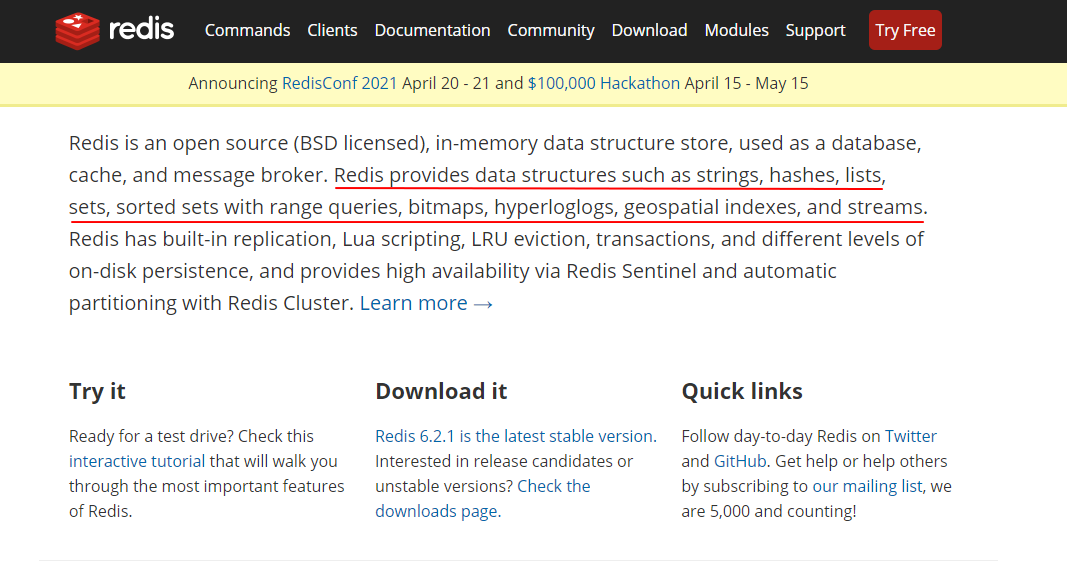
Task: Open the Download nav item
Action: pyautogui.click(x=649, y=30)
